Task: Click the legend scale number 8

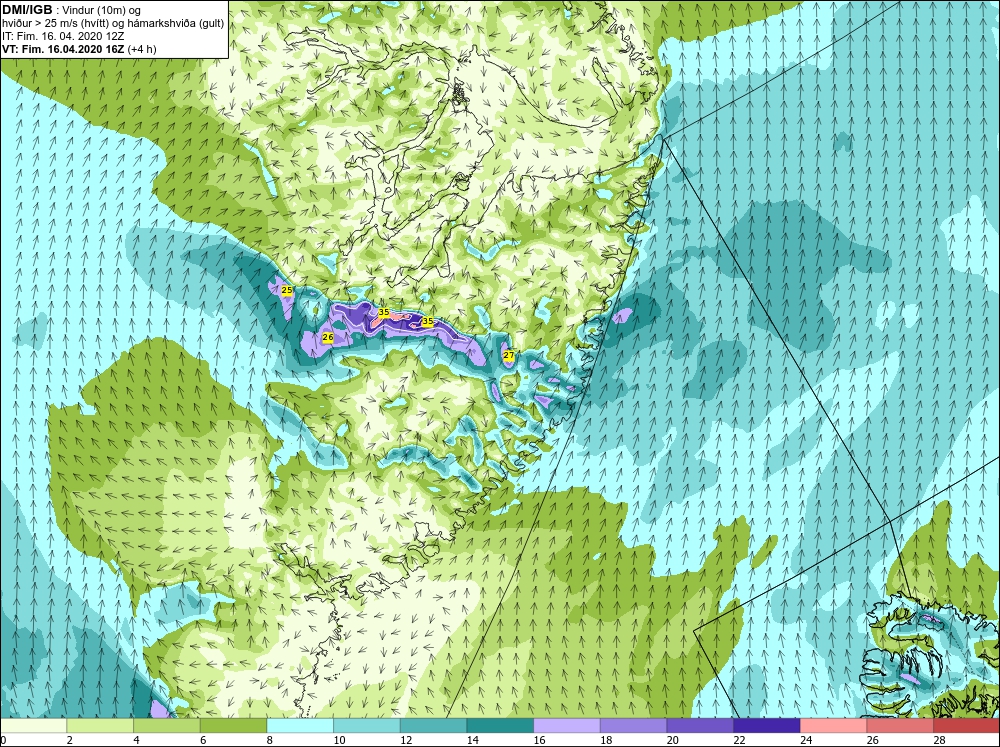Action: point(270,740)
